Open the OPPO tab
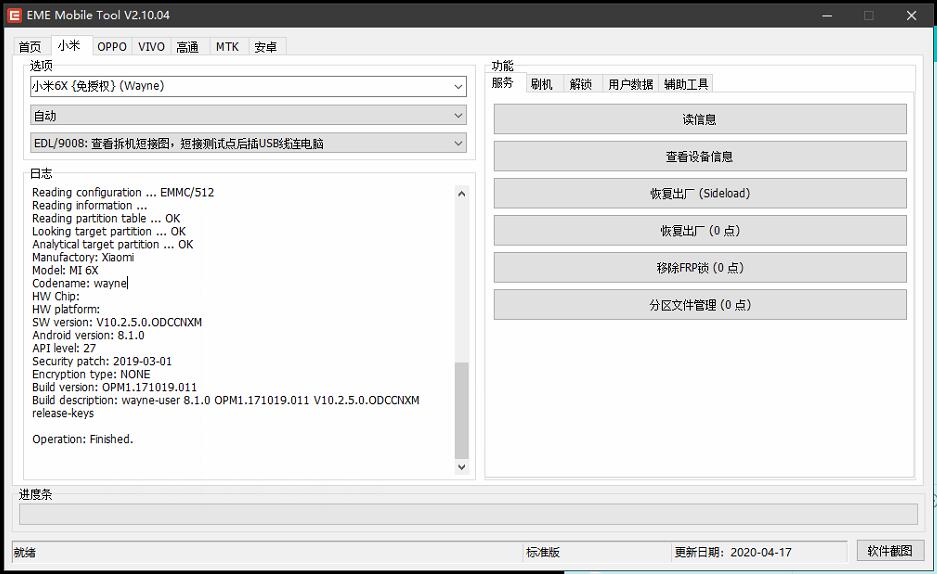This screenshot has width=937, height=574. [112, 47]
